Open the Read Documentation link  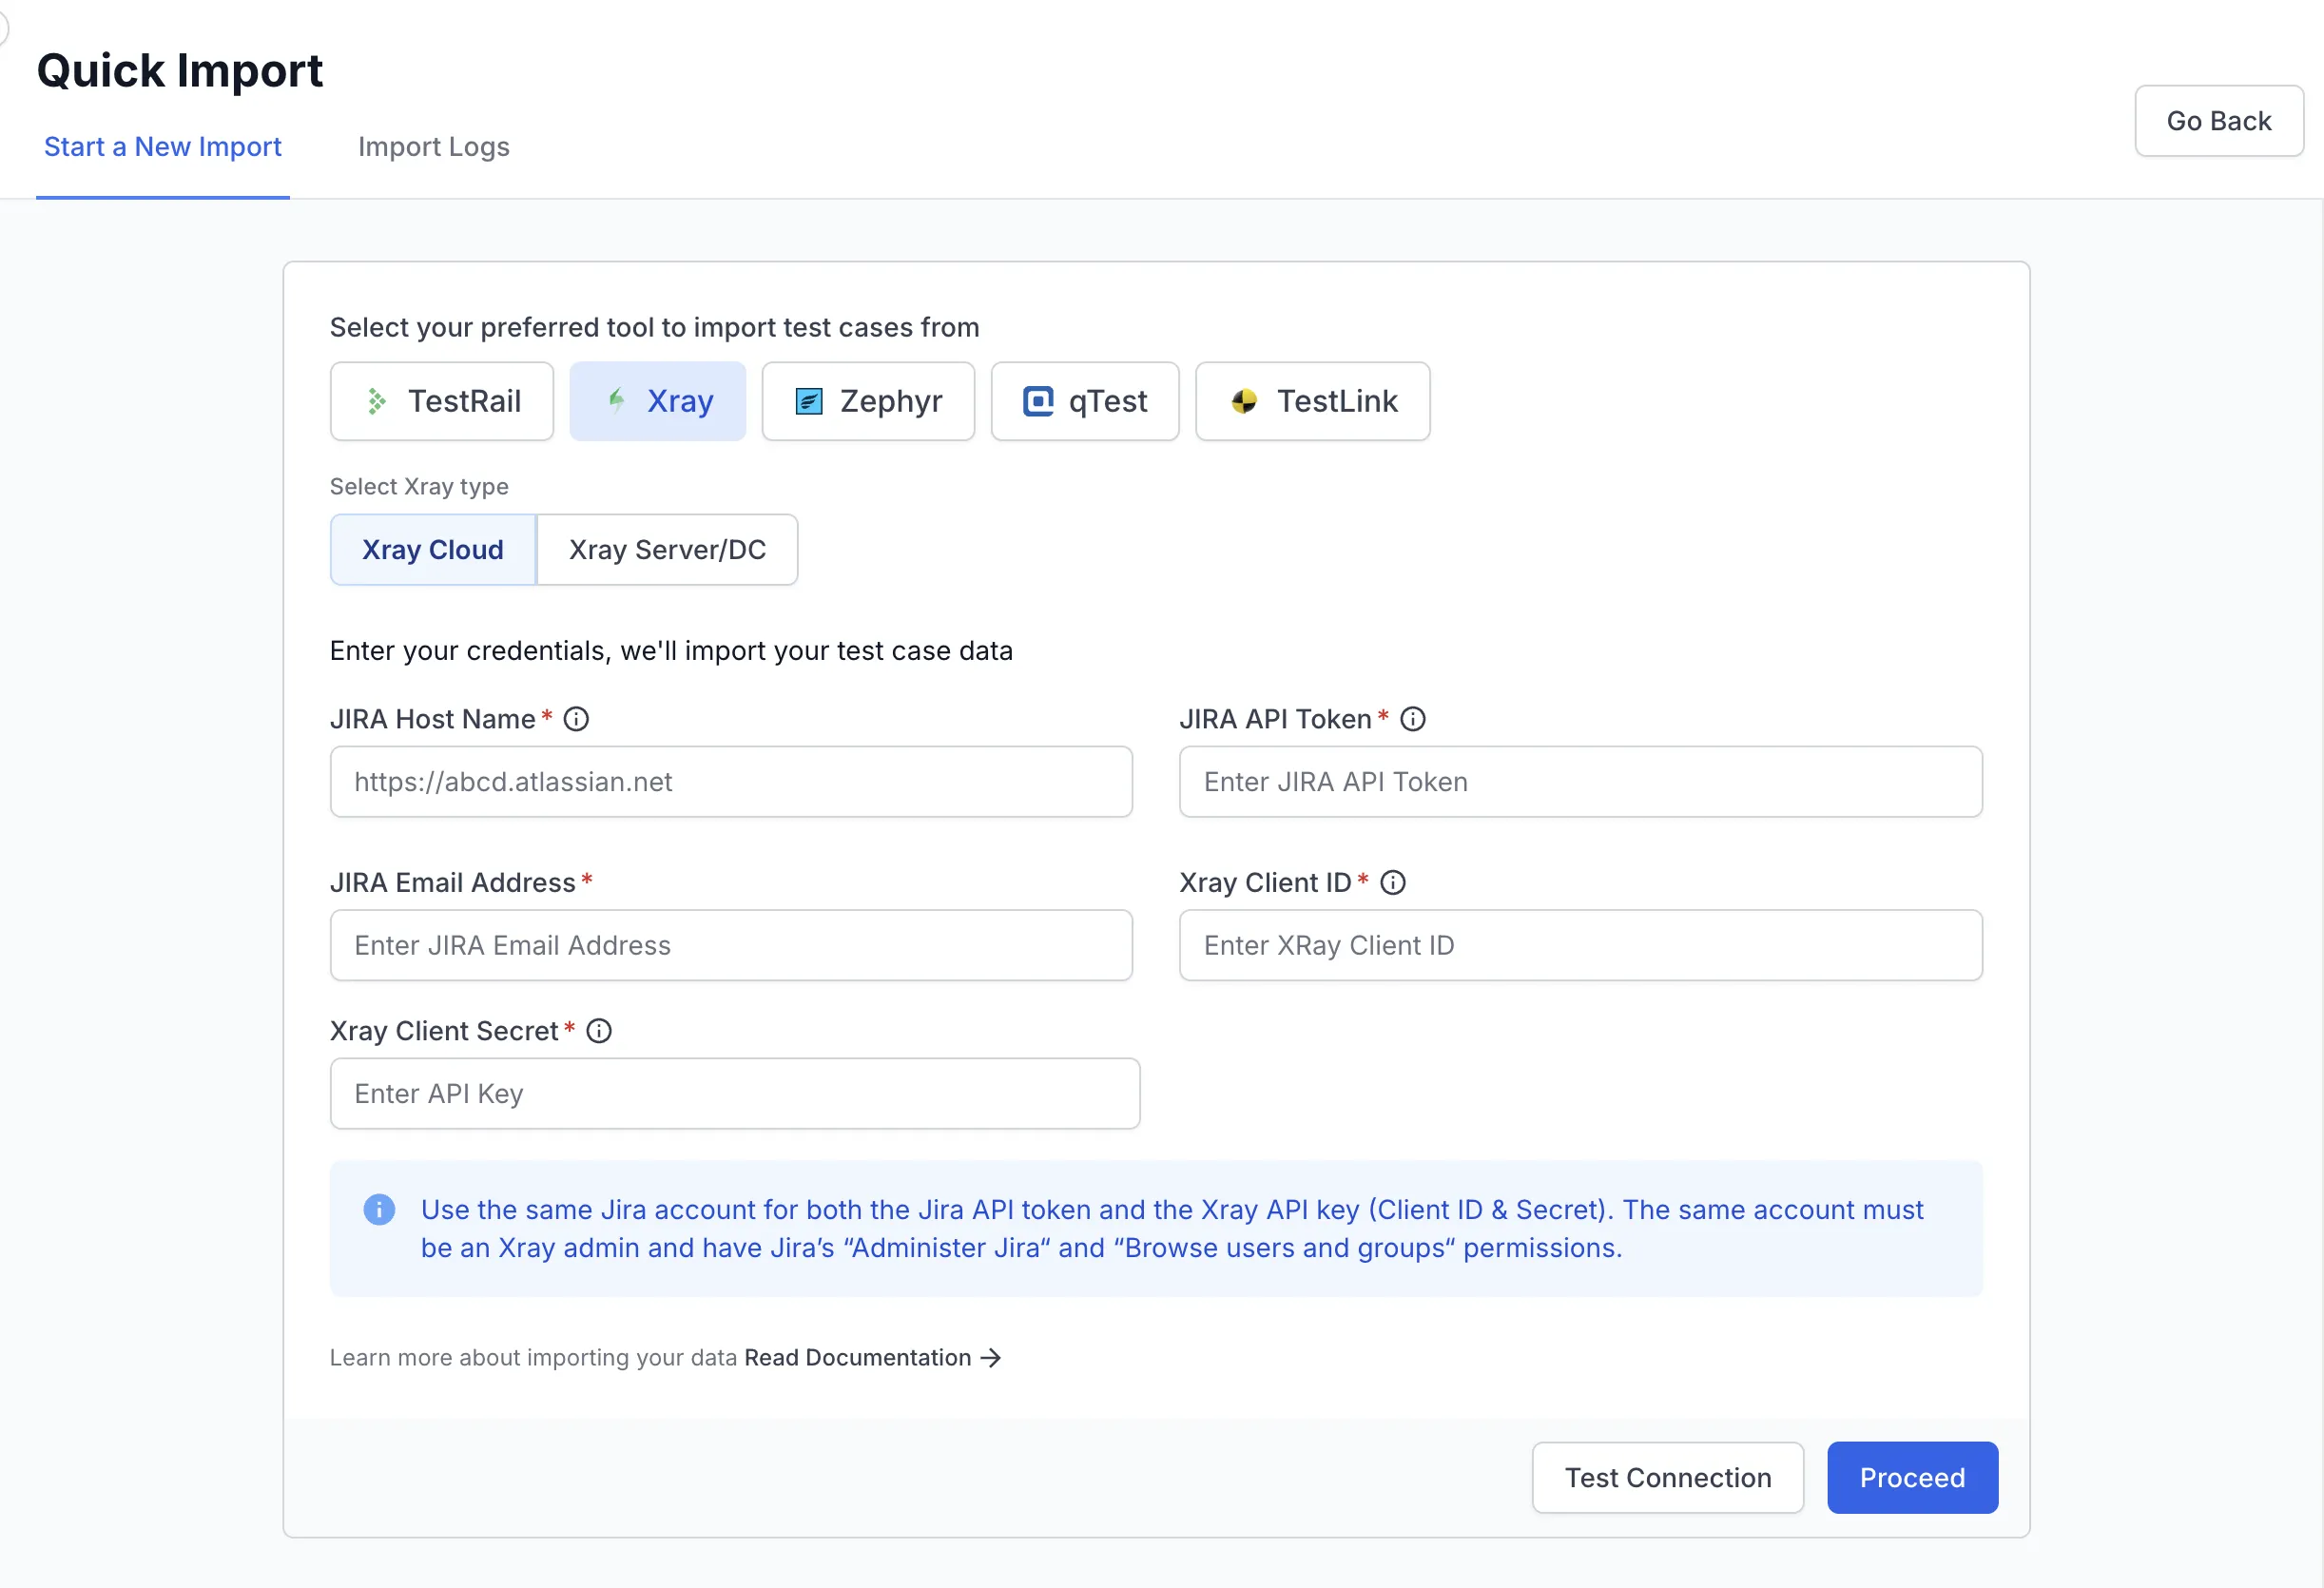tap(872, 1358)
